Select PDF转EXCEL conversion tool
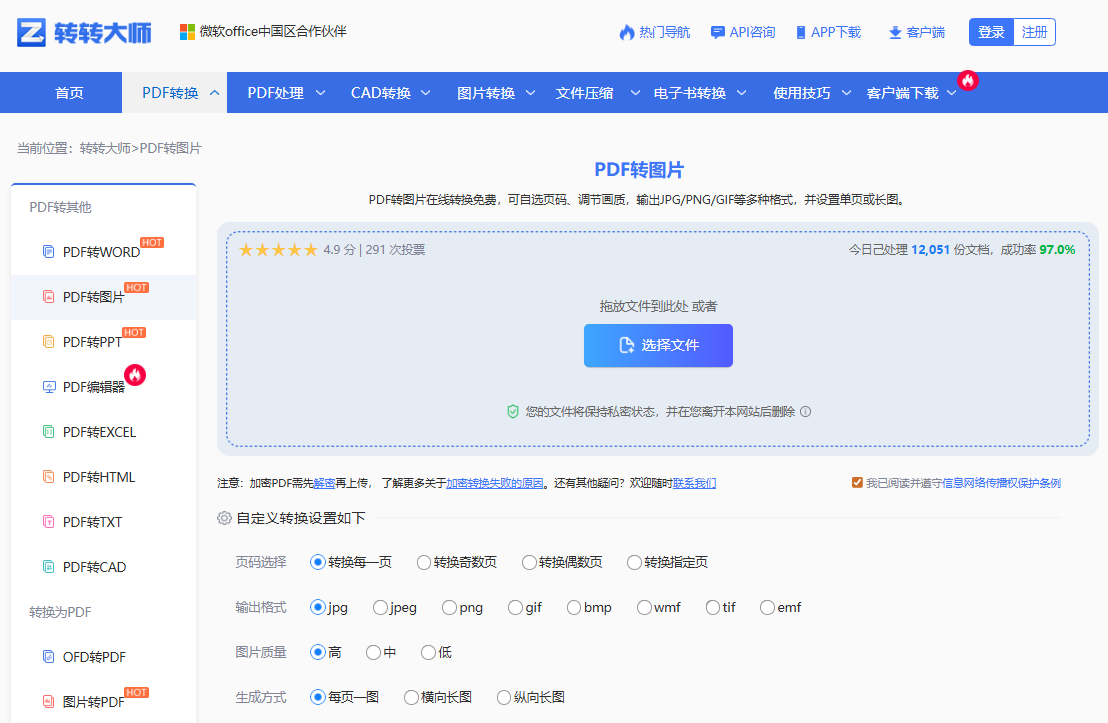1108x723 pixels. tap(100, 431)
